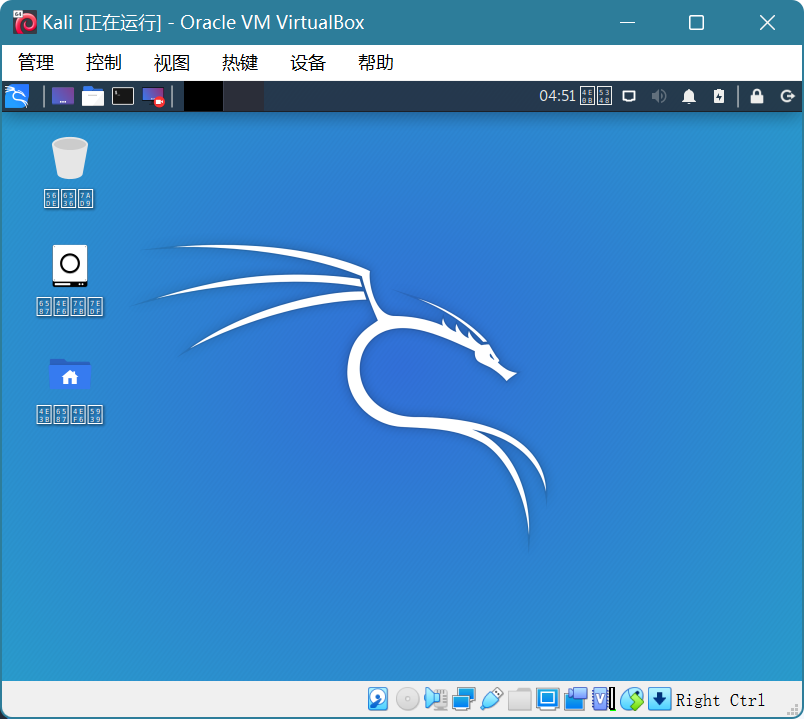Open the notifications bell icon
This screenshot has height=719, width=804.
pyautogui.click(x=689, y=96)
